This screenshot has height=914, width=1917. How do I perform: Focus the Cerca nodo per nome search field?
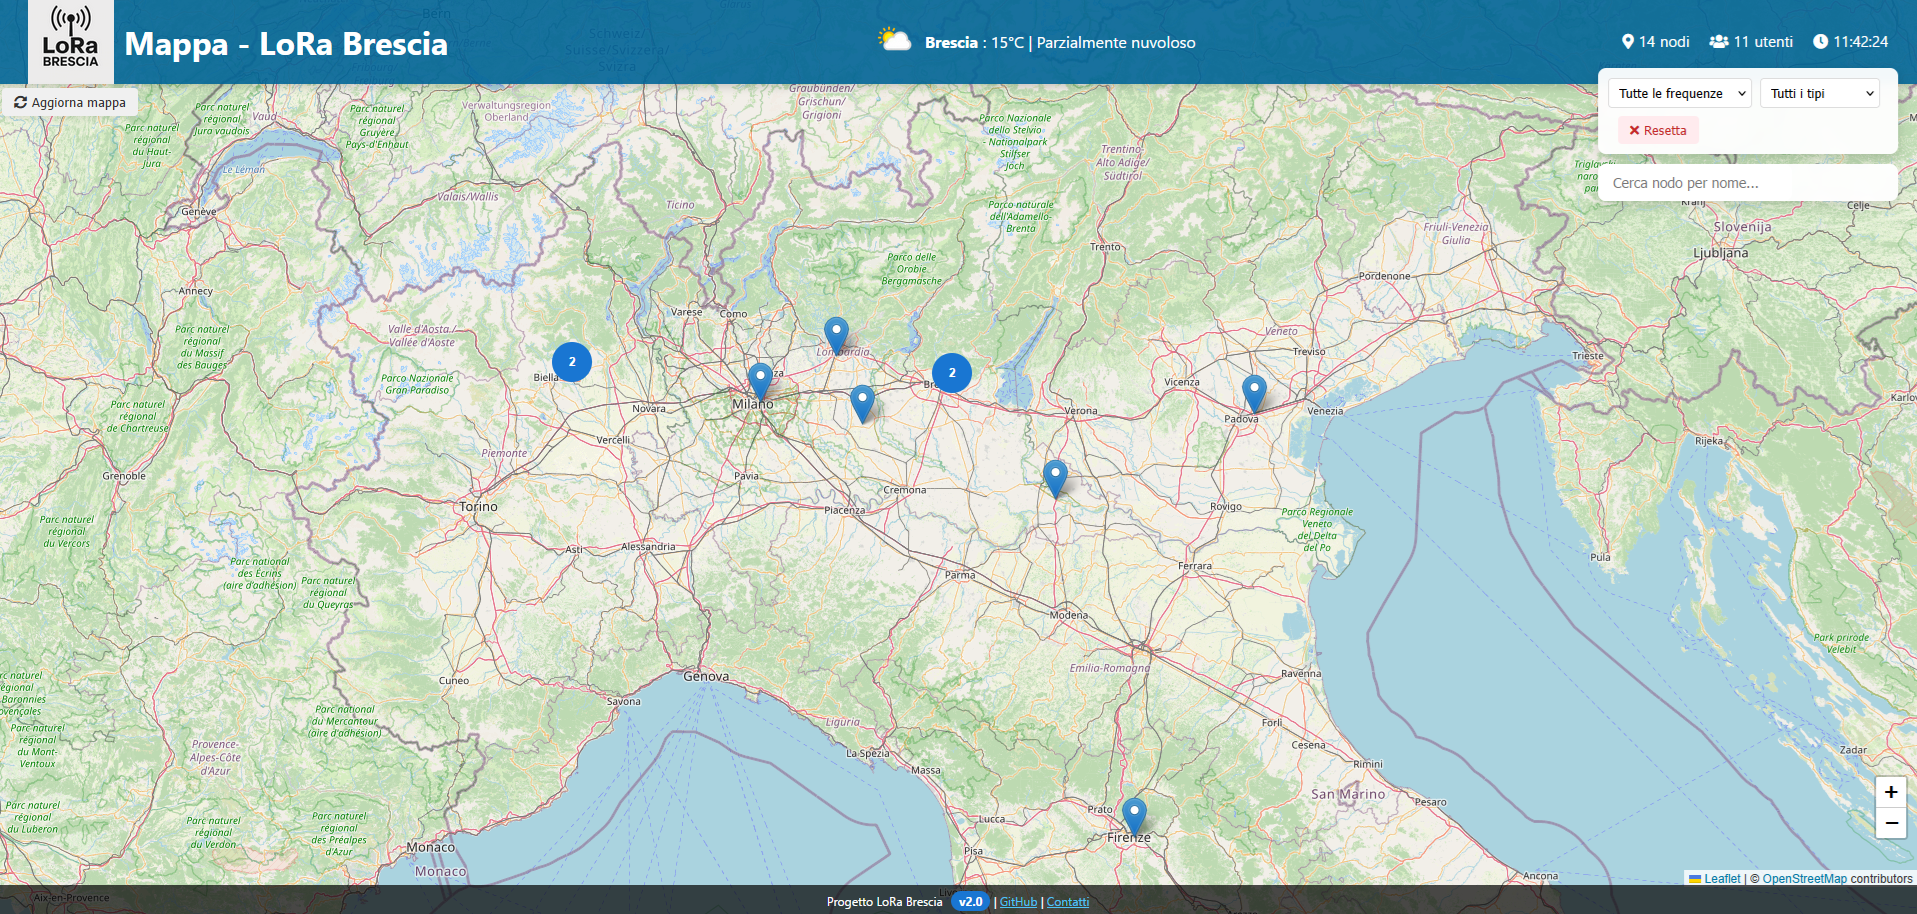tap(1748, 183)
